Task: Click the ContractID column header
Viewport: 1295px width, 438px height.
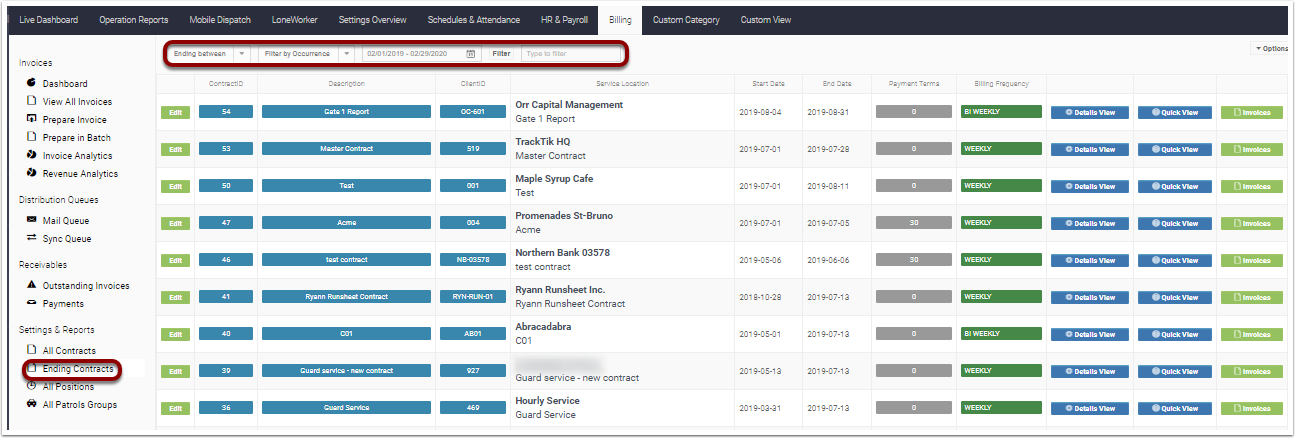Action: click(x=226, y=84)
